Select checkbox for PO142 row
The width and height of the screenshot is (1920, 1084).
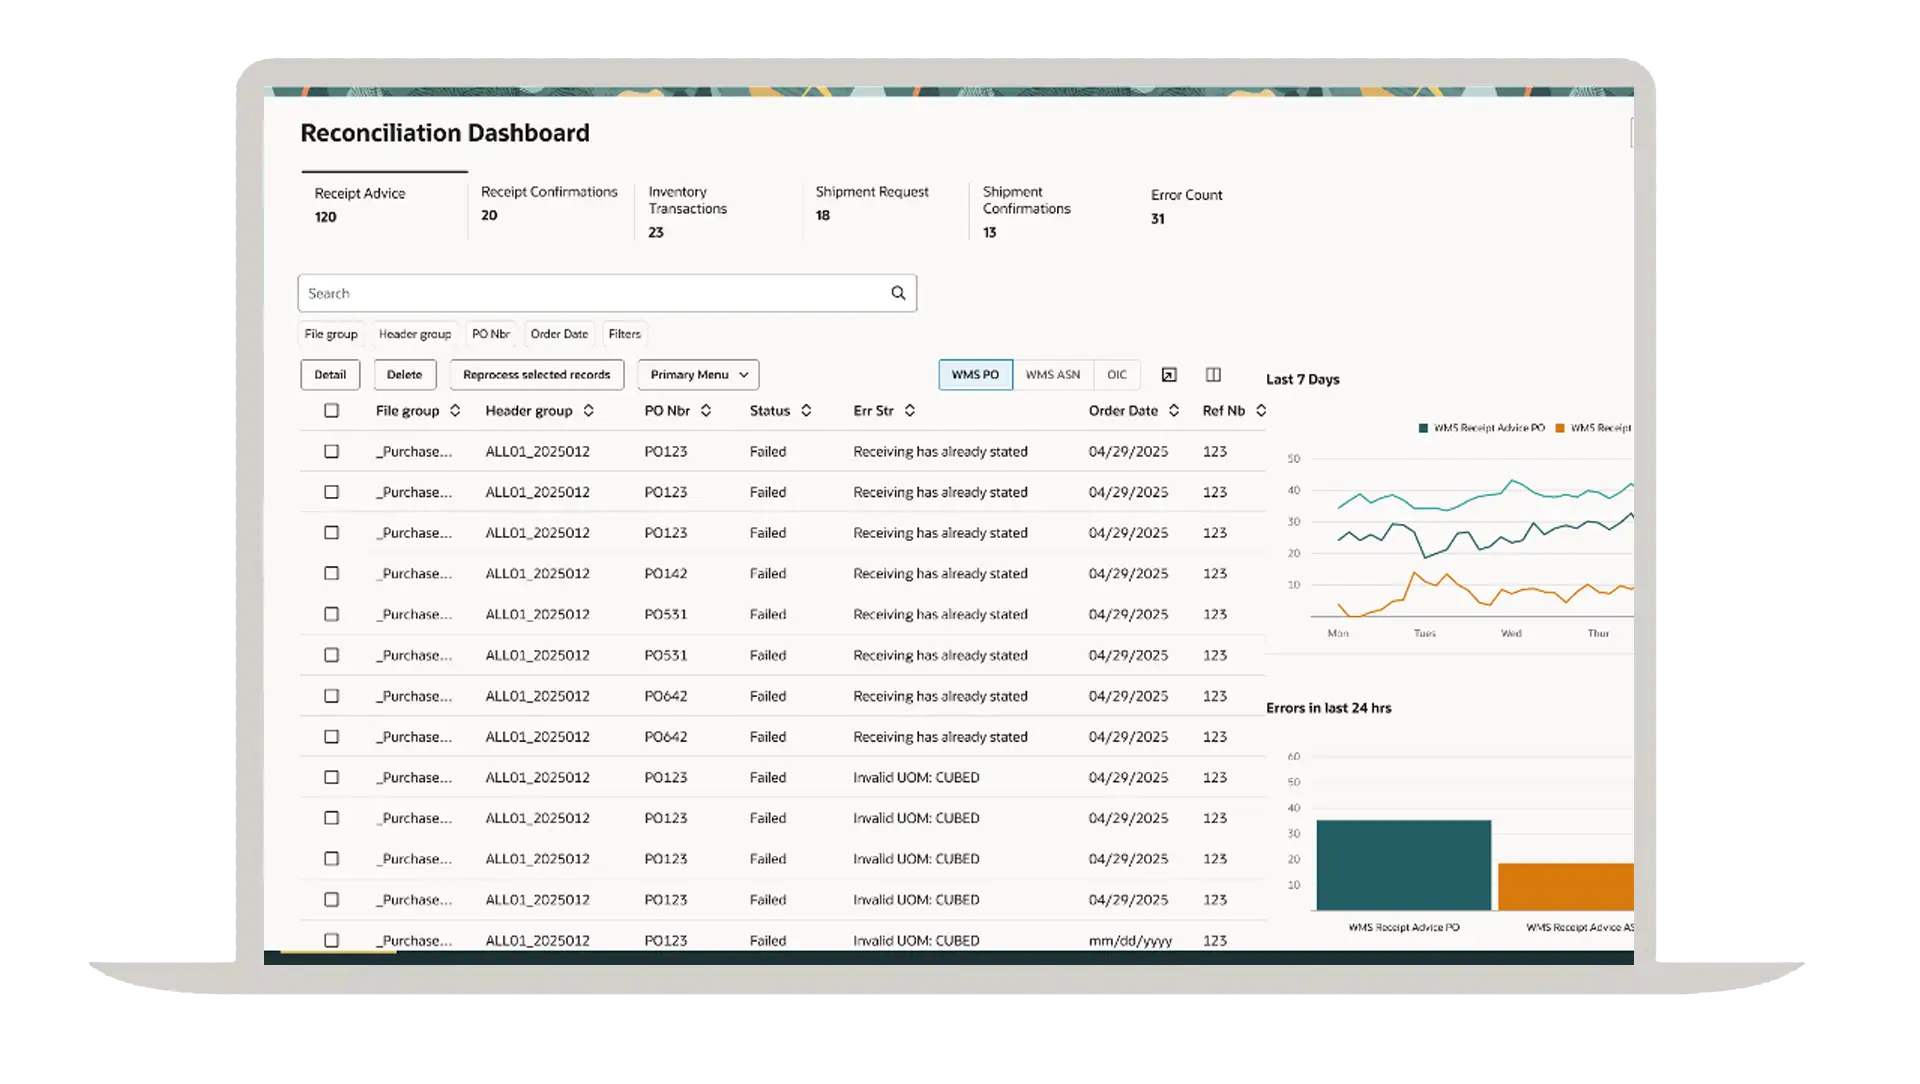(331, 574)
